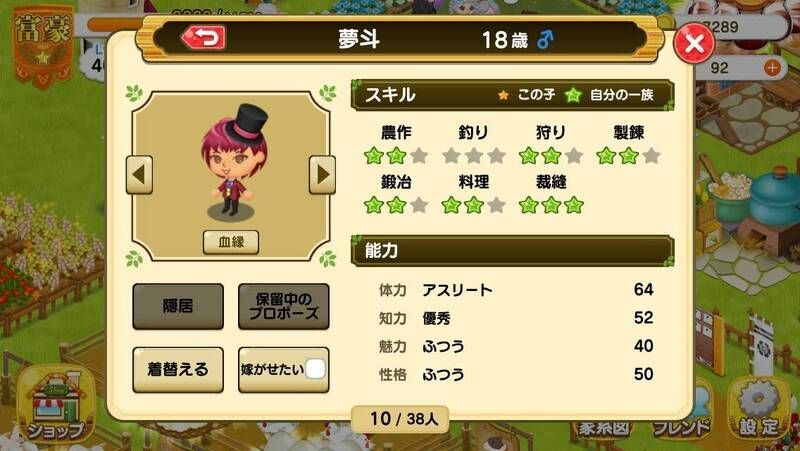
Task: Click the 着替える change clothes button
Action: point(178,370)
